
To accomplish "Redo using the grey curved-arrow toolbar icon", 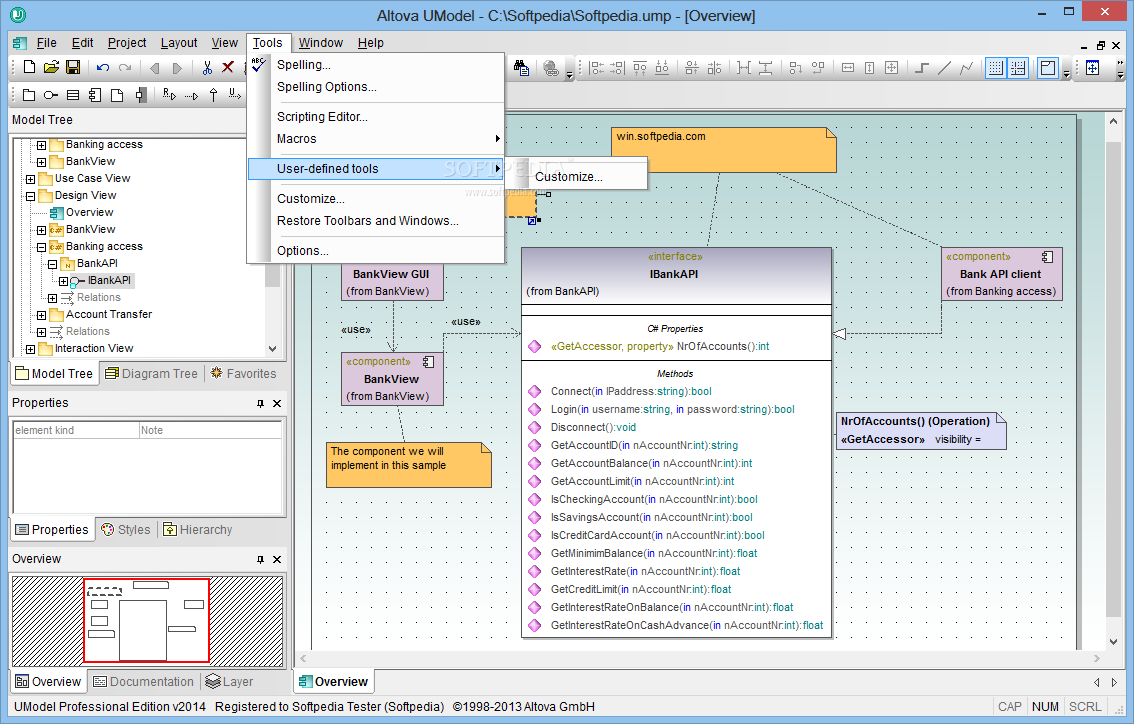I will (x=125, y=67).
